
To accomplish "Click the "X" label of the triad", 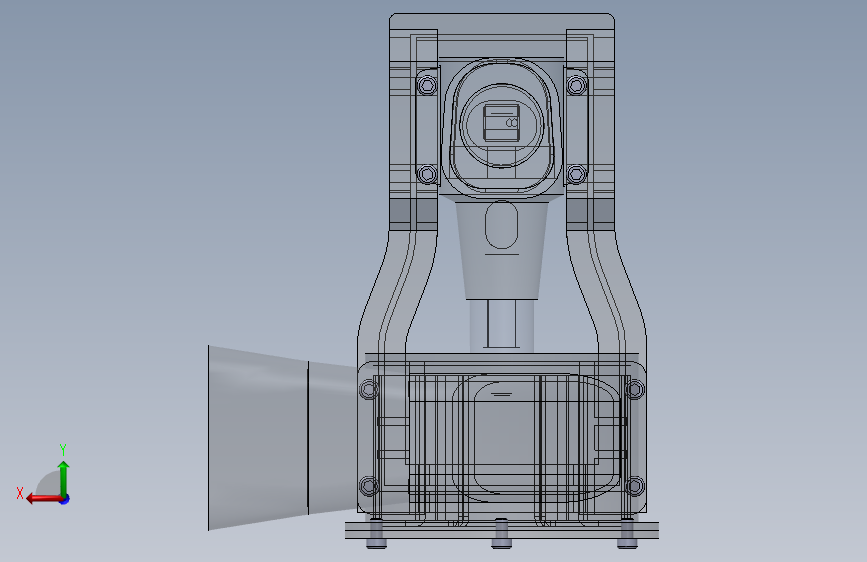I will (x=20, y=493).
